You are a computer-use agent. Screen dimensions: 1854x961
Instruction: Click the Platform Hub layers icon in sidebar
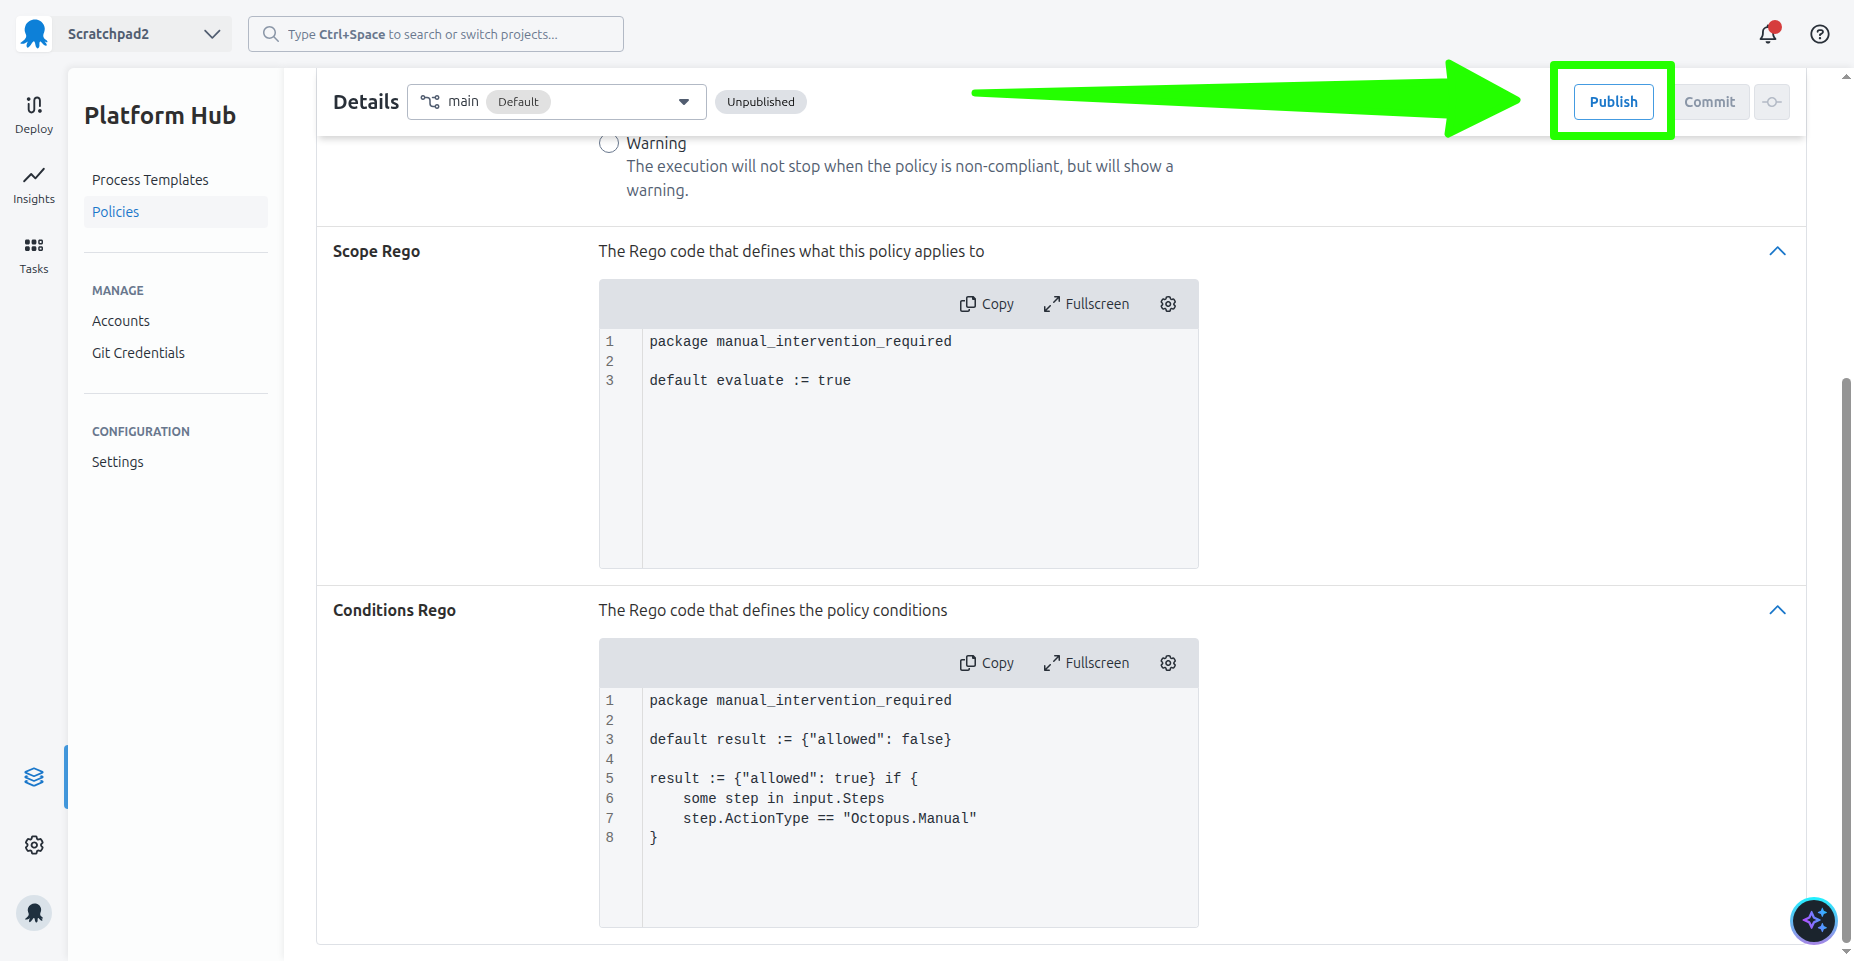(33, 776)
